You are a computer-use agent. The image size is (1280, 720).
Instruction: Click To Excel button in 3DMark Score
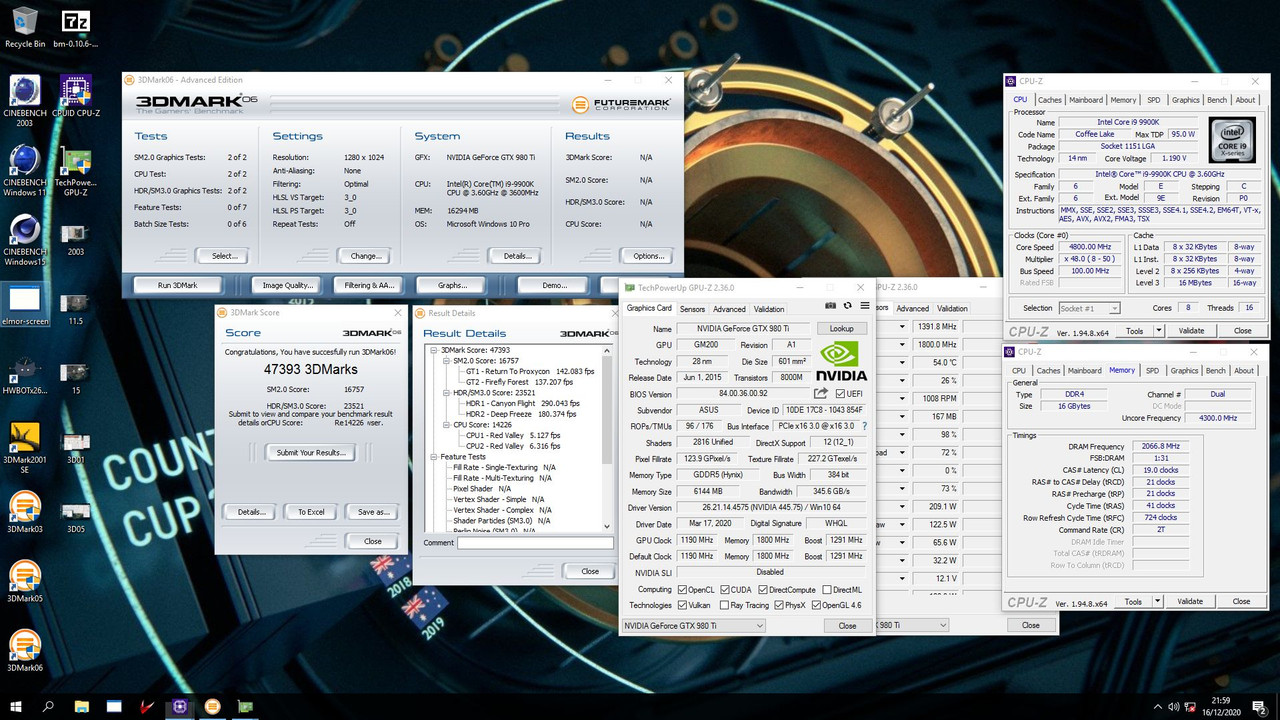pyautogui.click(x=311, y=512)
